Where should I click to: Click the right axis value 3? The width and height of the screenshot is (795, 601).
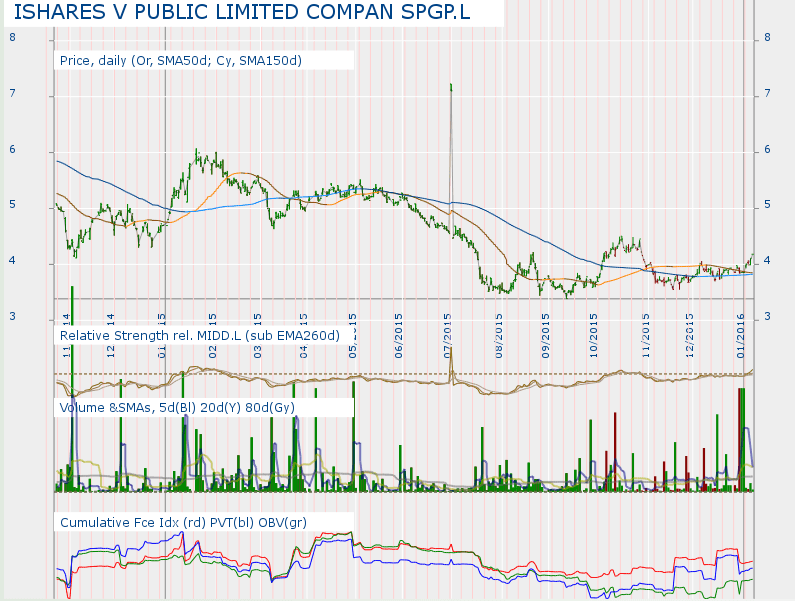click(x=767, y=316)
